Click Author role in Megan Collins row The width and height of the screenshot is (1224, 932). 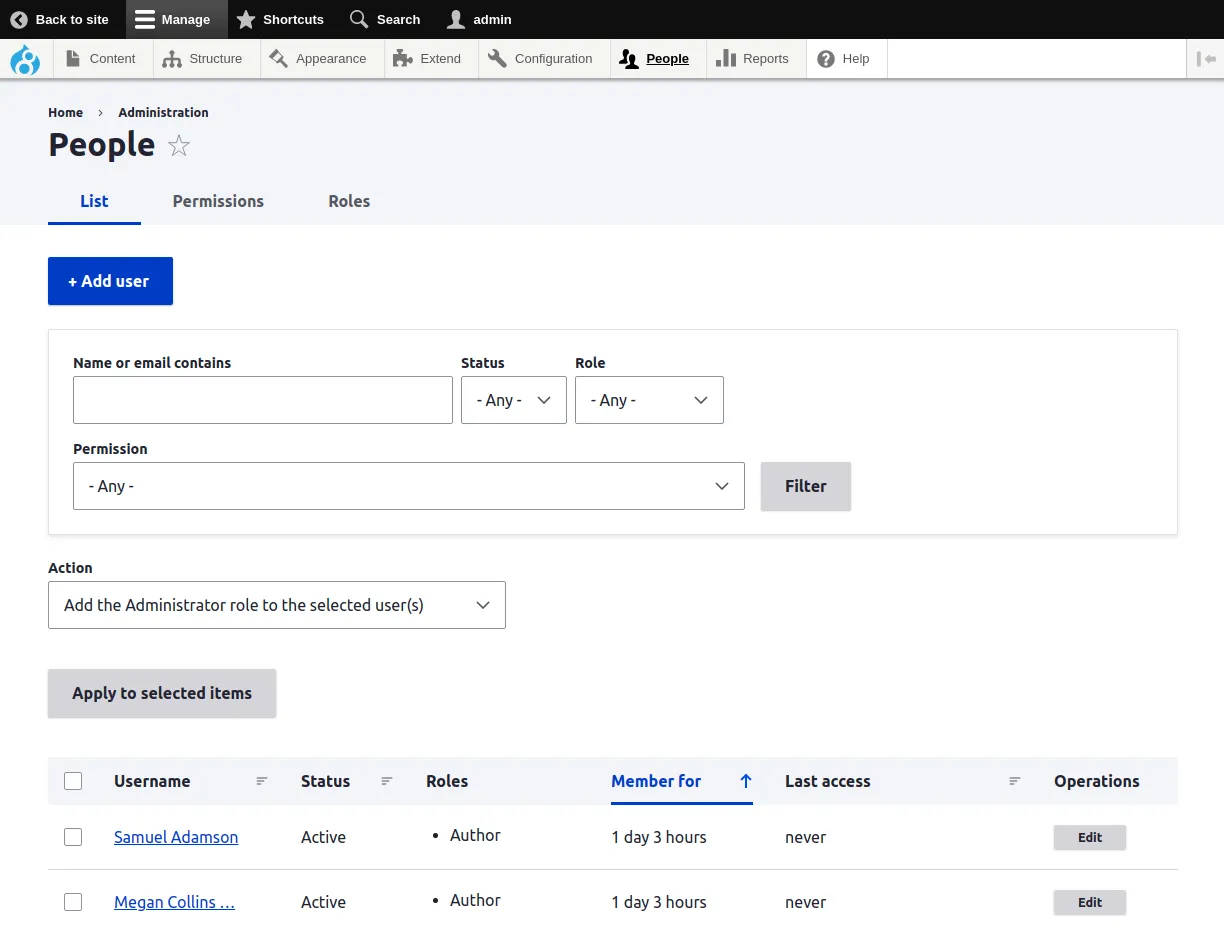click(475, 900)
